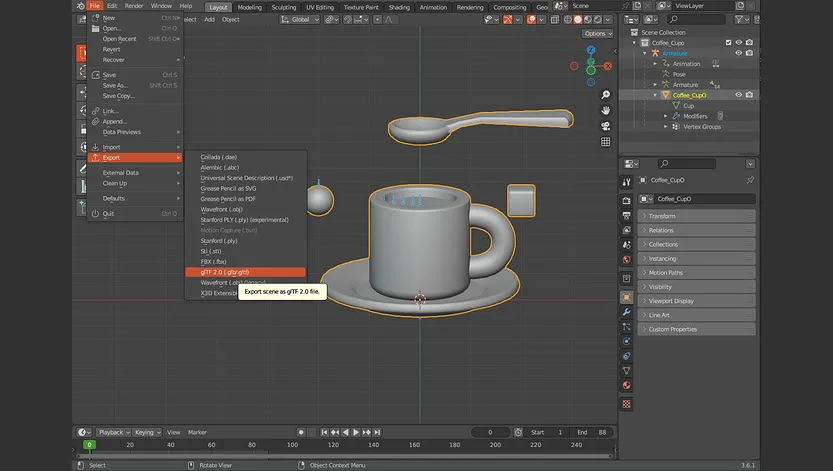Open the Import submenu

pos(135,147)
